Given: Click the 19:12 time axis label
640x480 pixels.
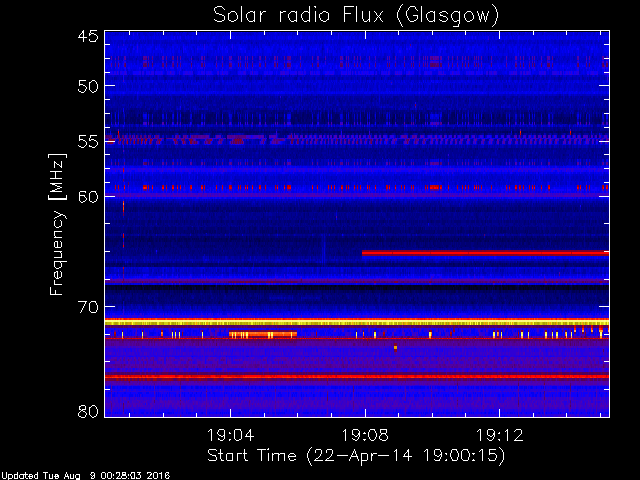Looking at the screenshot, I should click(x=500, y=436).
